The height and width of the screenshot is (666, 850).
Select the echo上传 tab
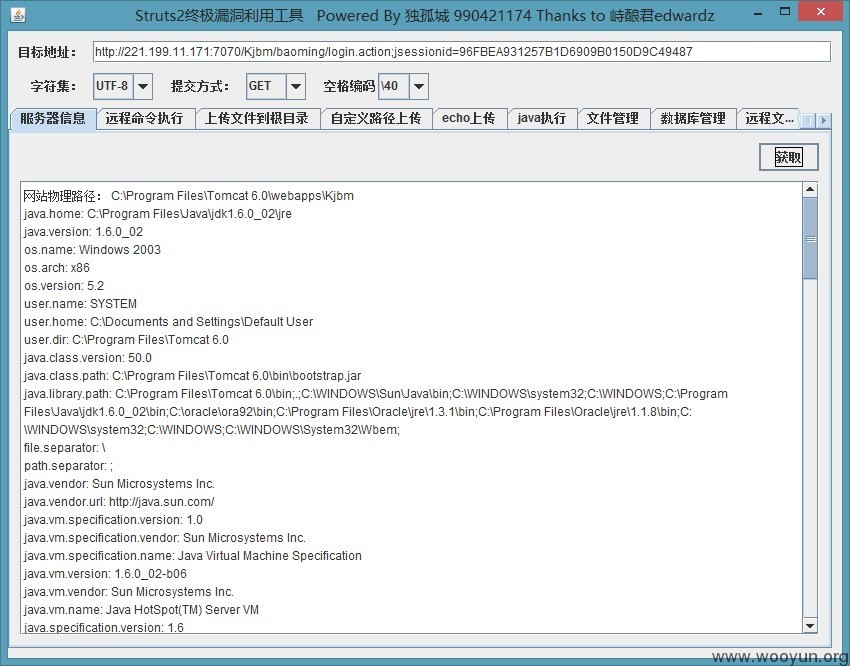(469, 118)
